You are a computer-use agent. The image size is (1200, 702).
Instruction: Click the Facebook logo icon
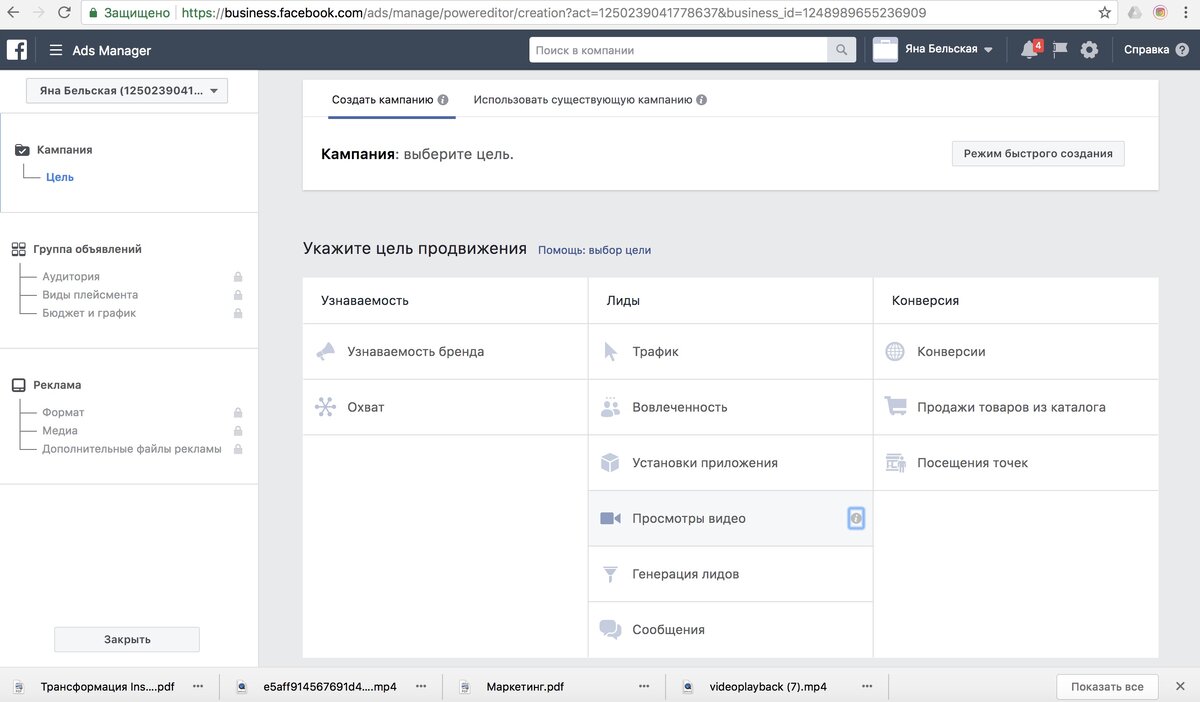(x=17, y=50)
